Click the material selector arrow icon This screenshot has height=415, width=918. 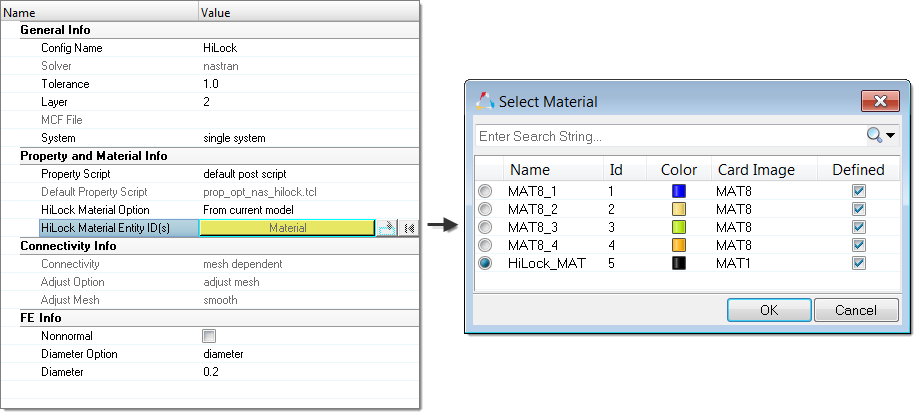pyautogui.click(x=387, y=228)
